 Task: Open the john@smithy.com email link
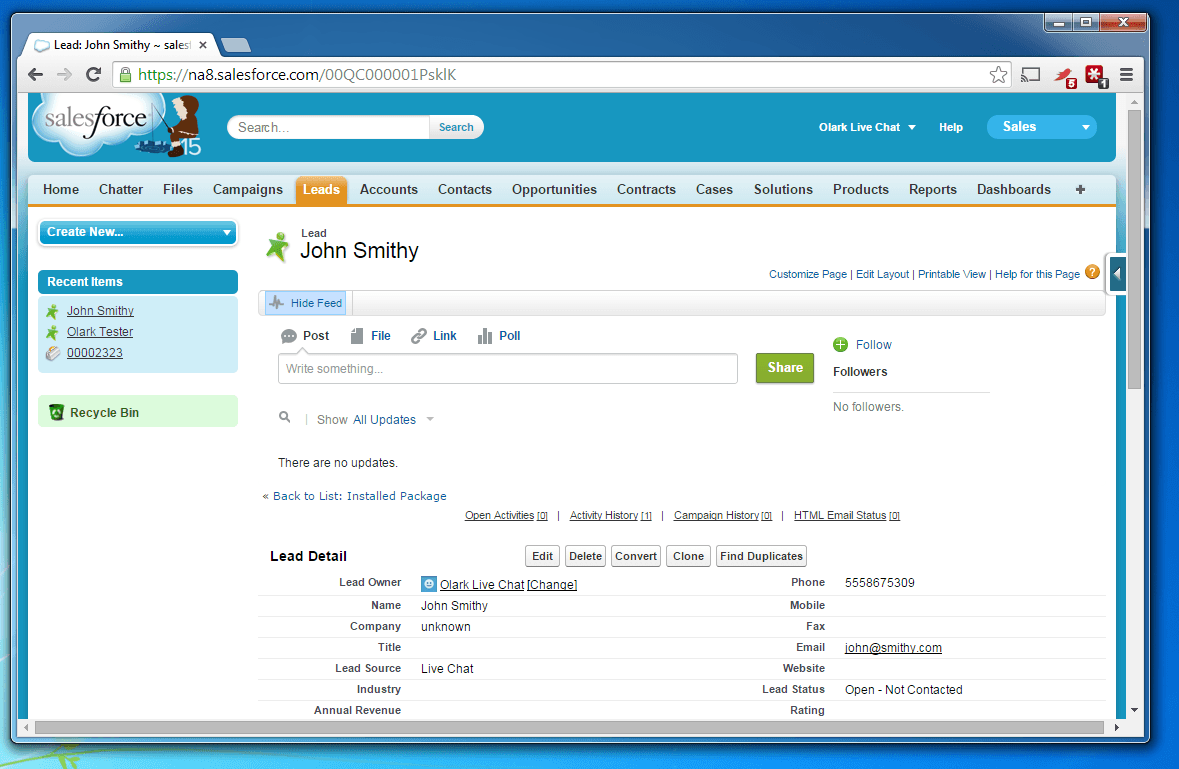point(893,648)
